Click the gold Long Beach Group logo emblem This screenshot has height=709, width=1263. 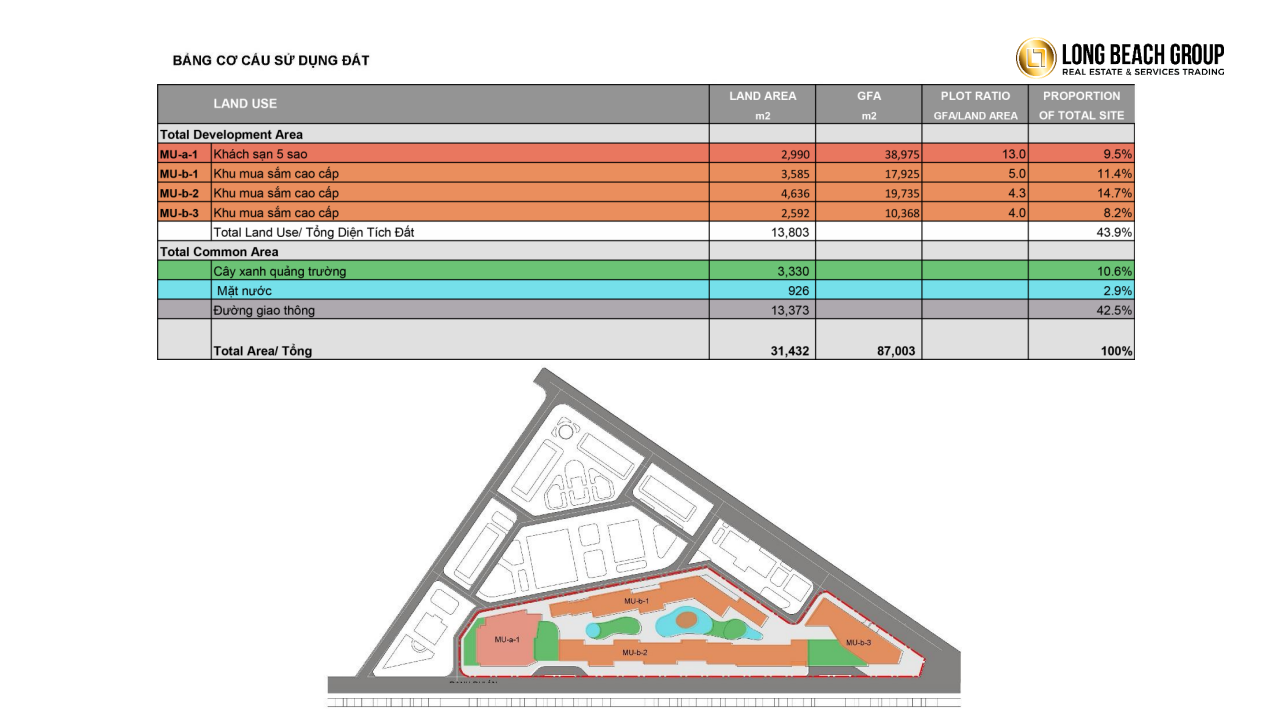[x=1036, y=58]
